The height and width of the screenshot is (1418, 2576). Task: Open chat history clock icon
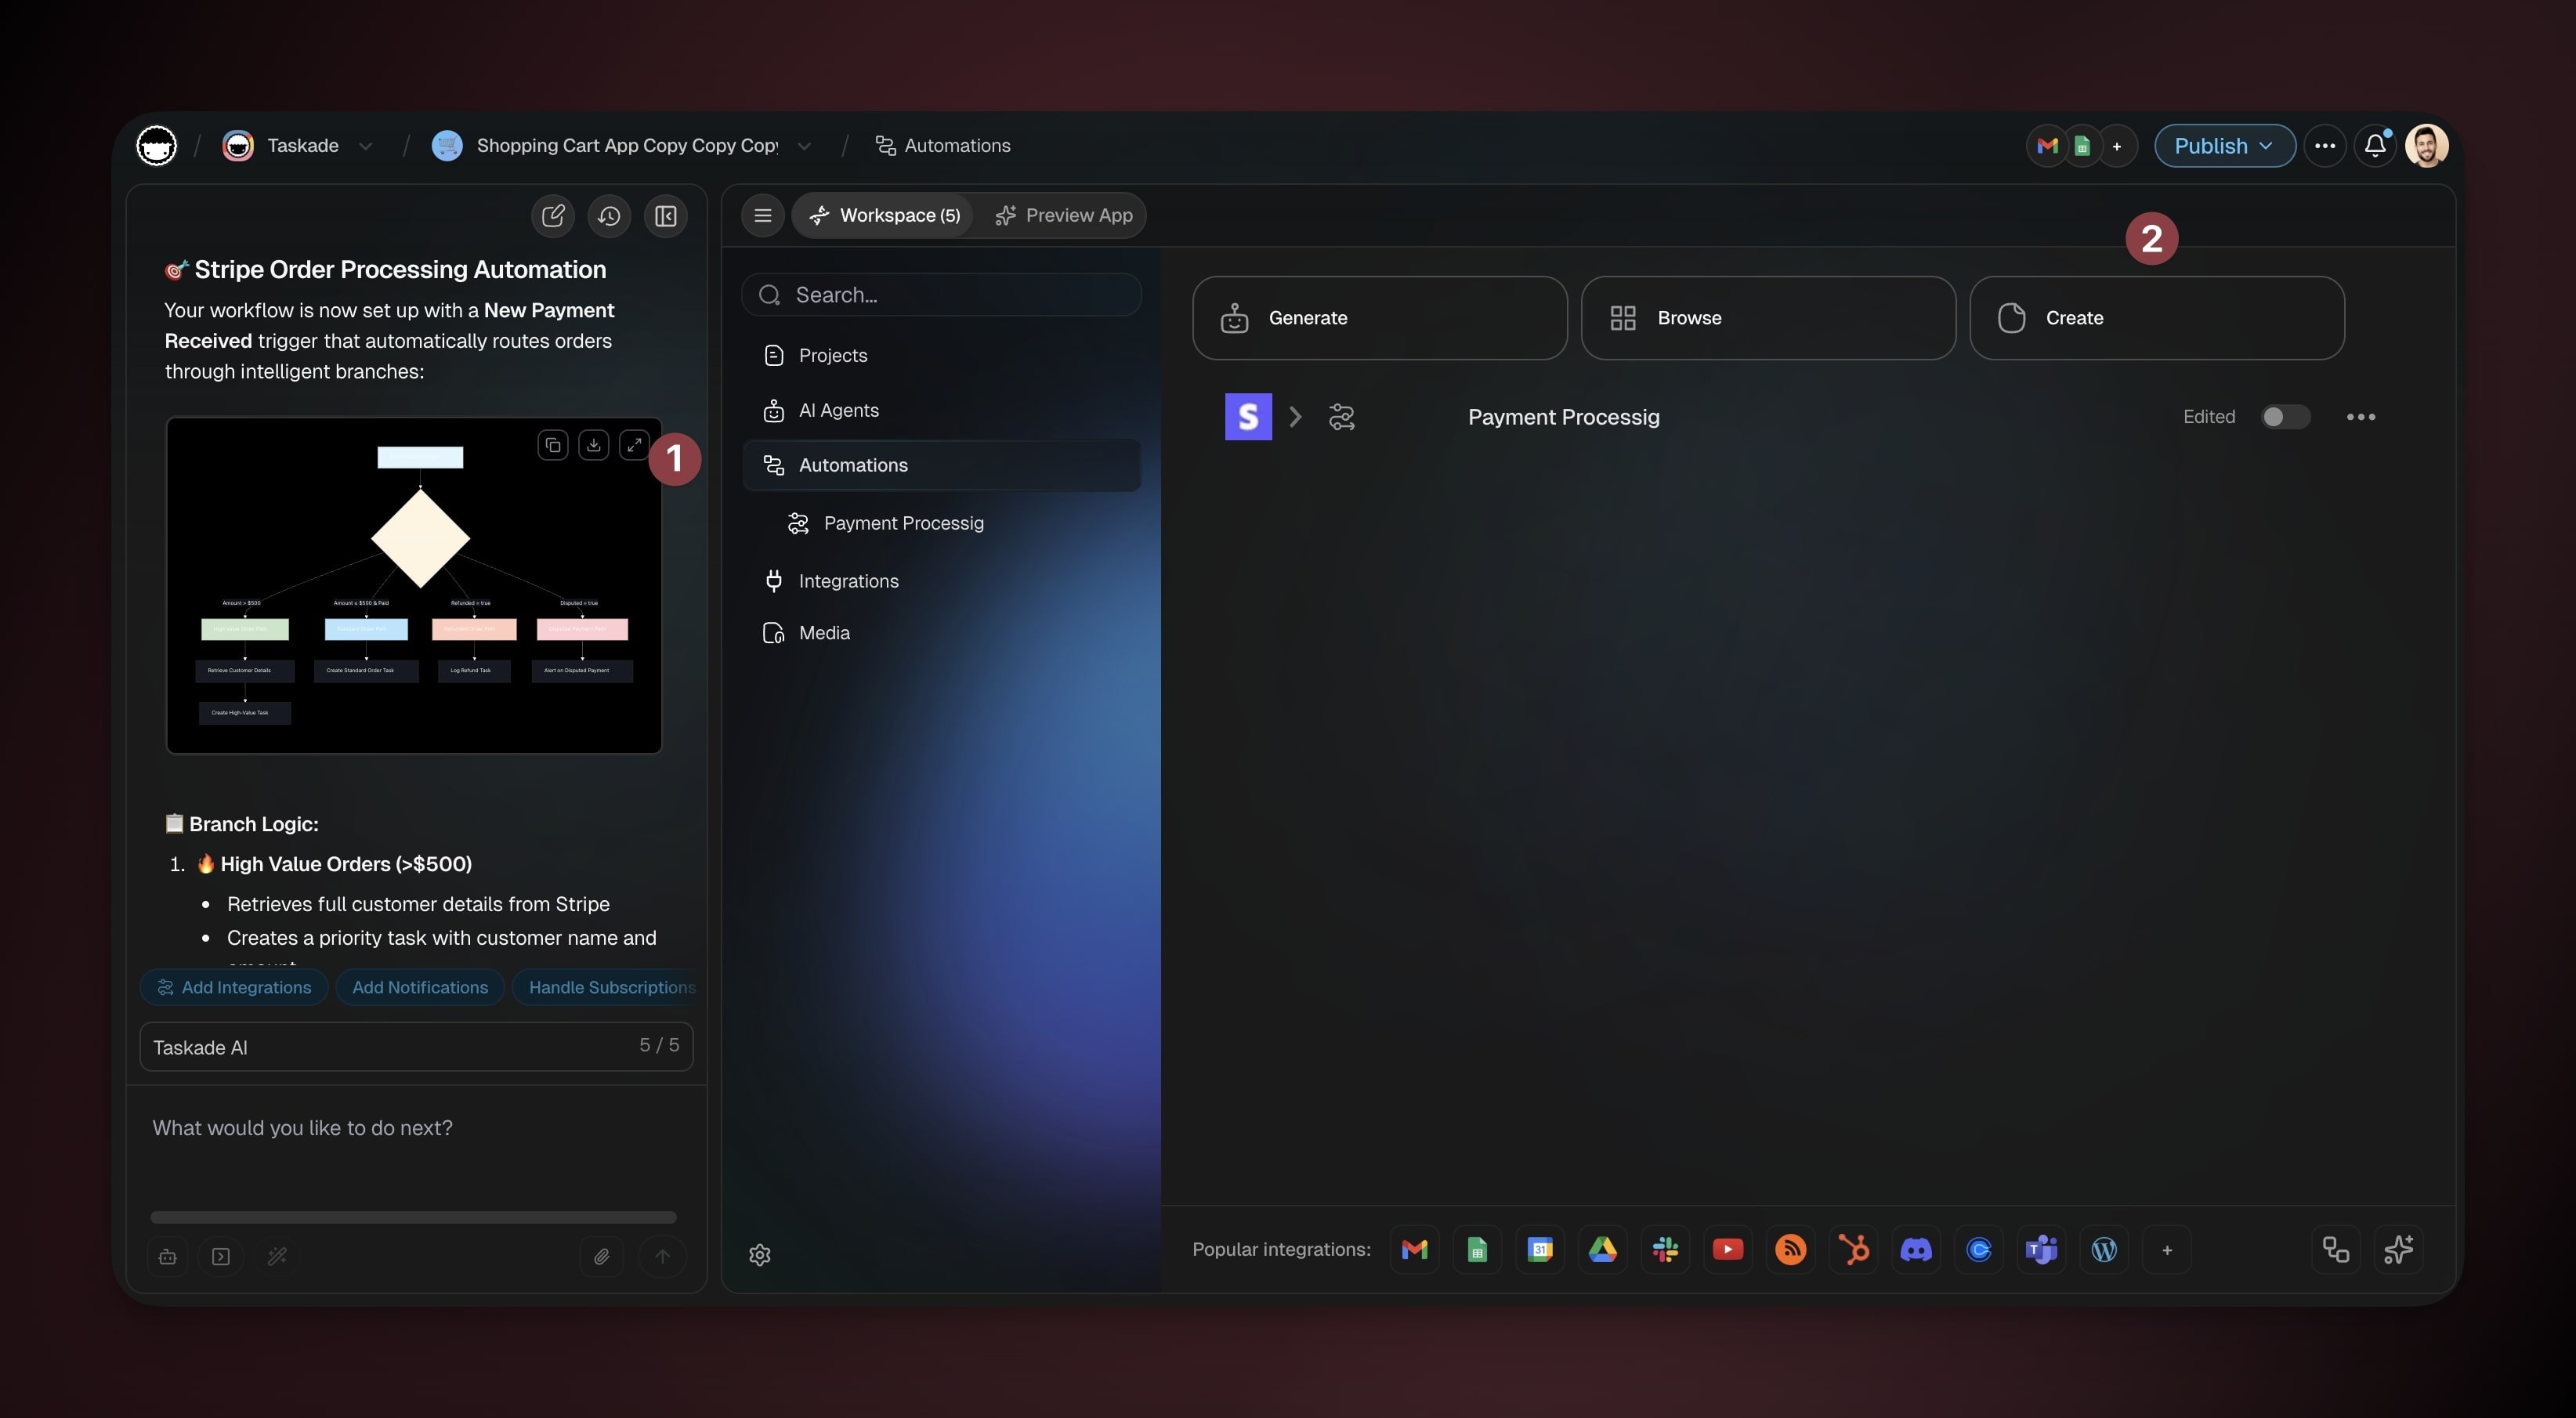(609, 216)
